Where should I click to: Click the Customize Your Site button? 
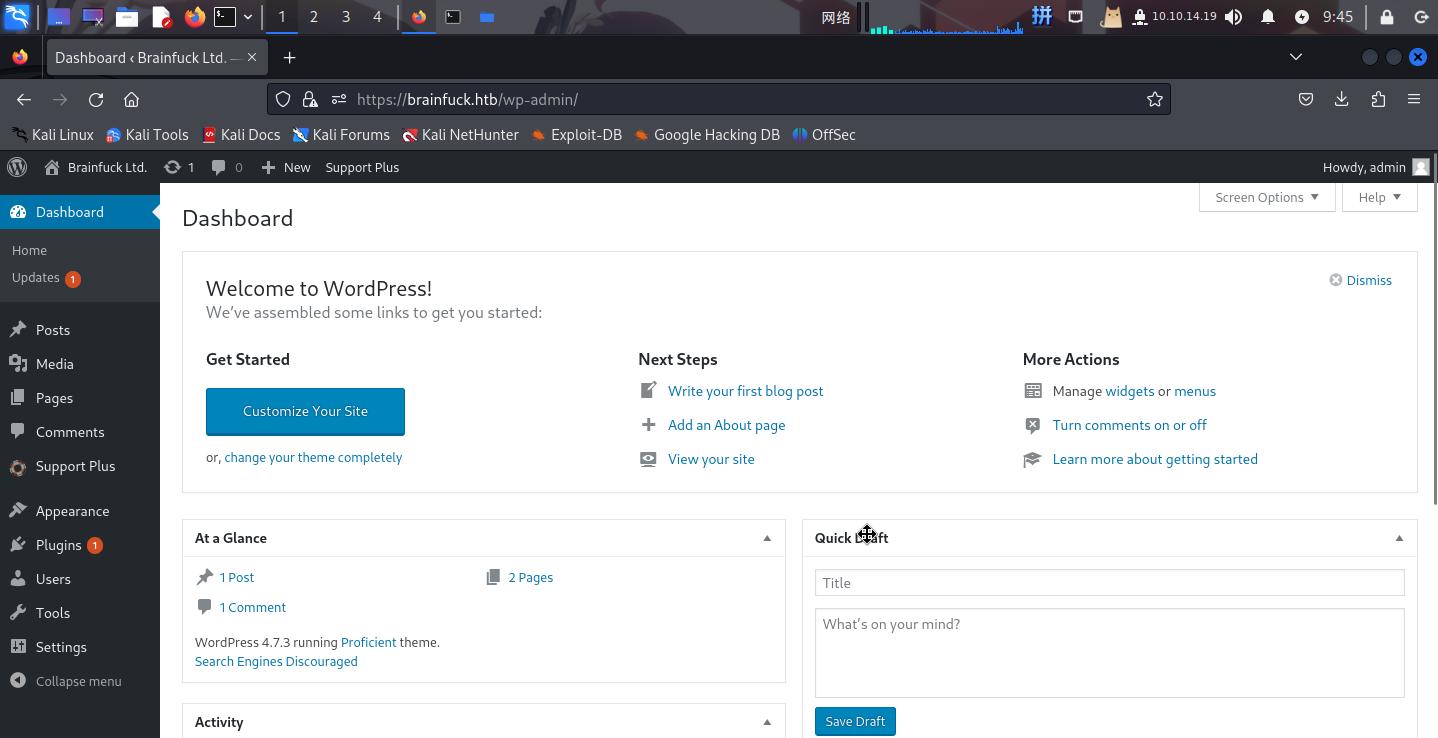coord(305,412)
